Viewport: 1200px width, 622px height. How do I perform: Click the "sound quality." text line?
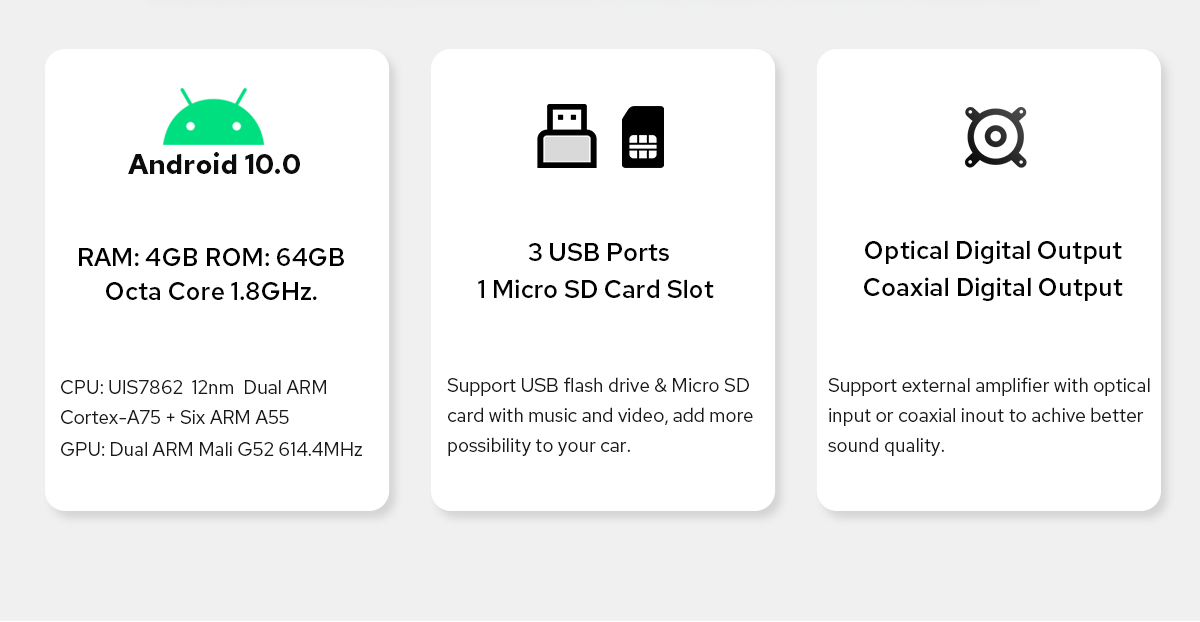tap(886, 446)
